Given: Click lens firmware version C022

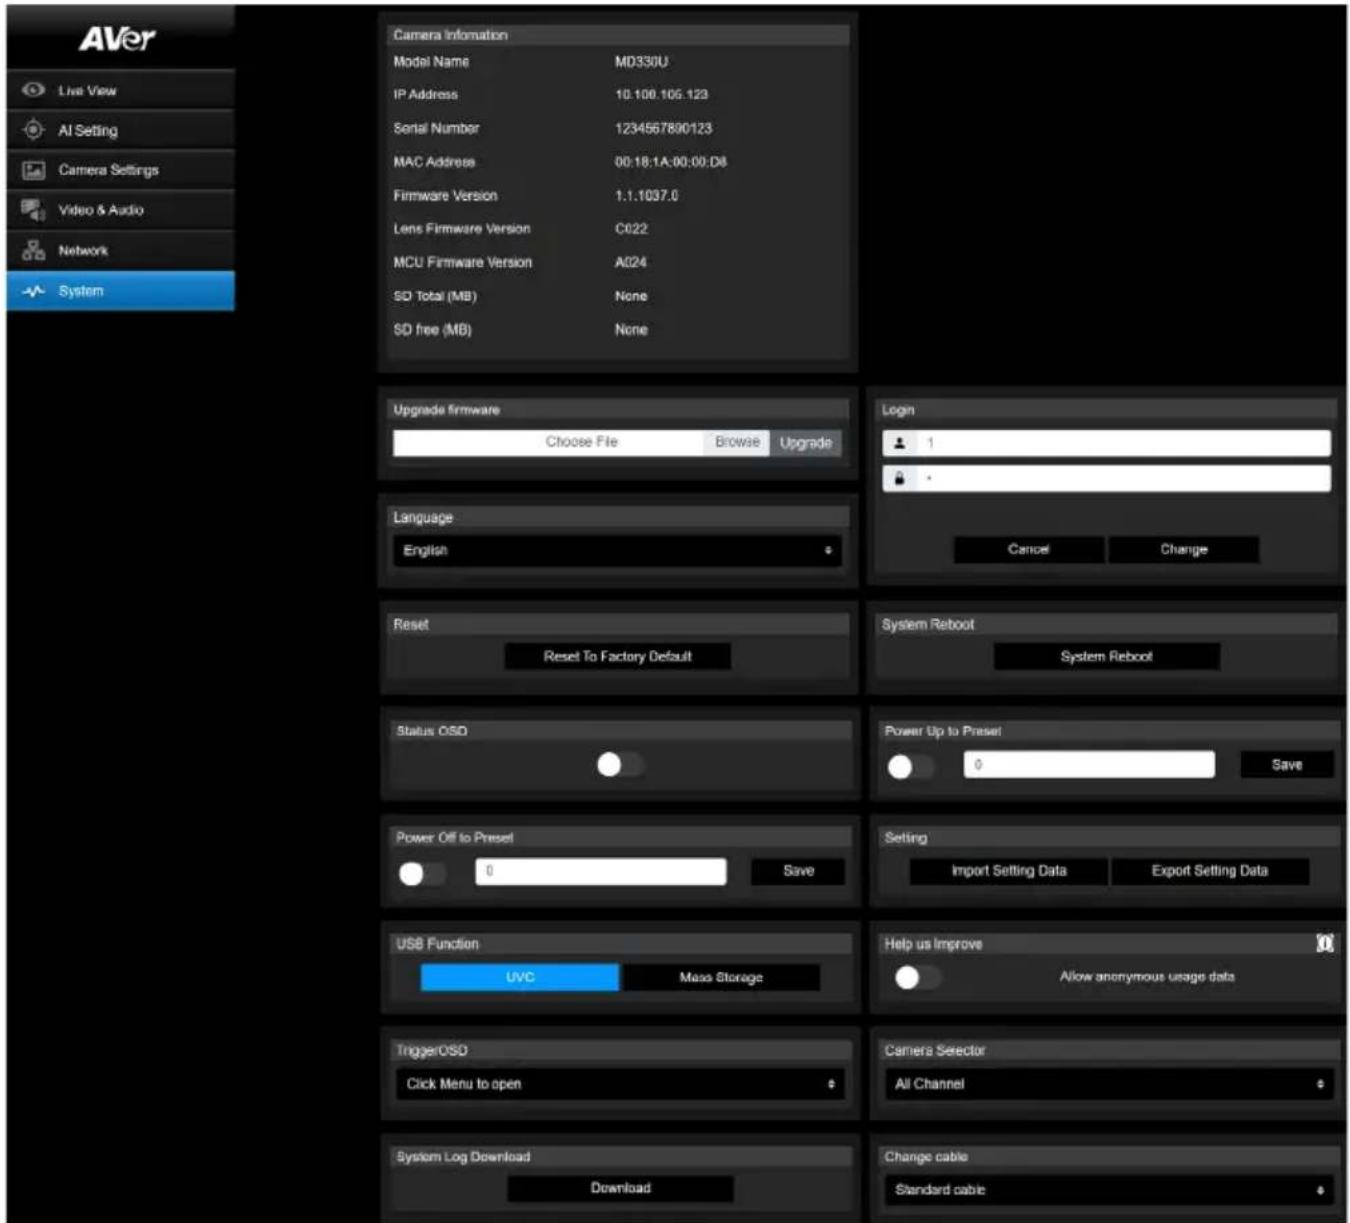Looking at the screenshot, I should (x=631, y=229).
